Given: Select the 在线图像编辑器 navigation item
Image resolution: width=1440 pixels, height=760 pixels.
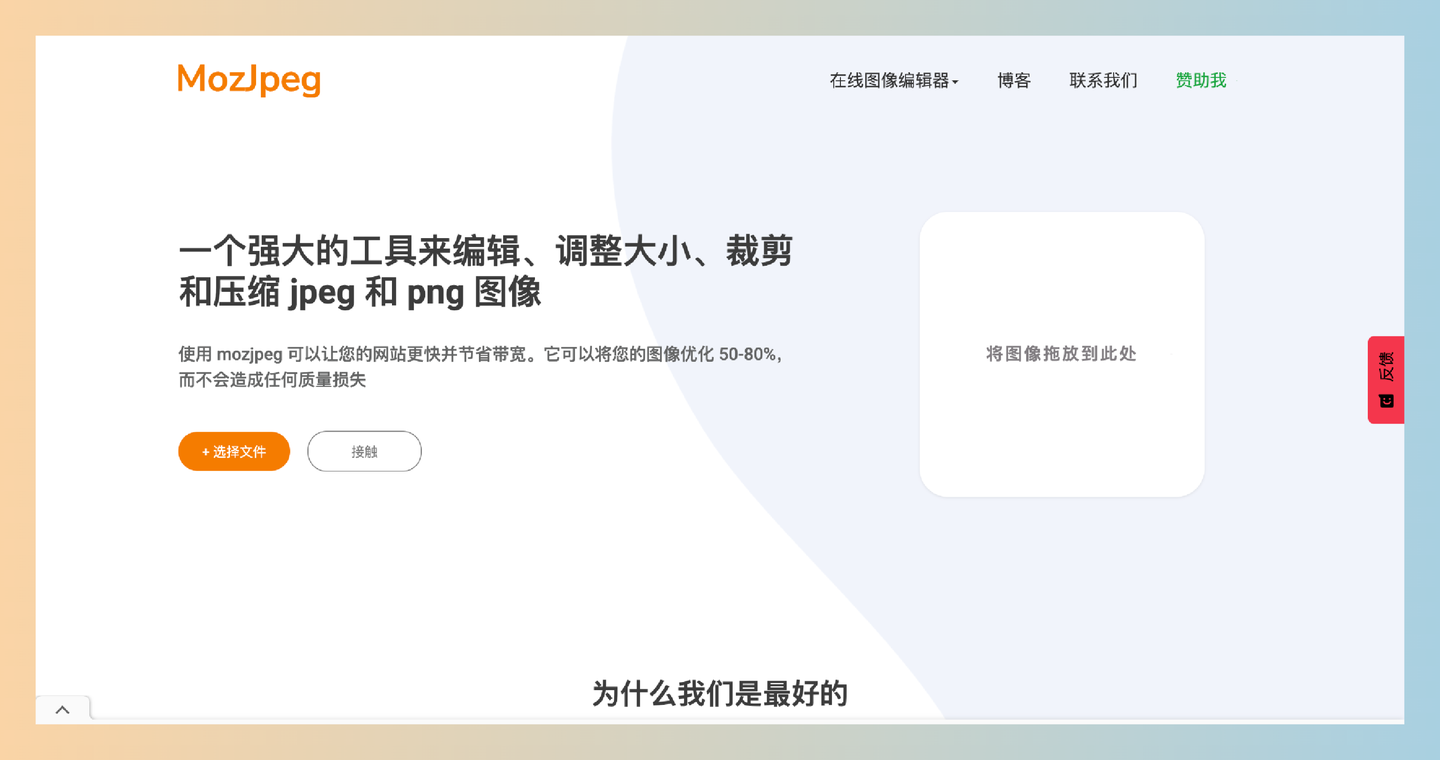Looking at the screenshot, I should tap(893, 80).
